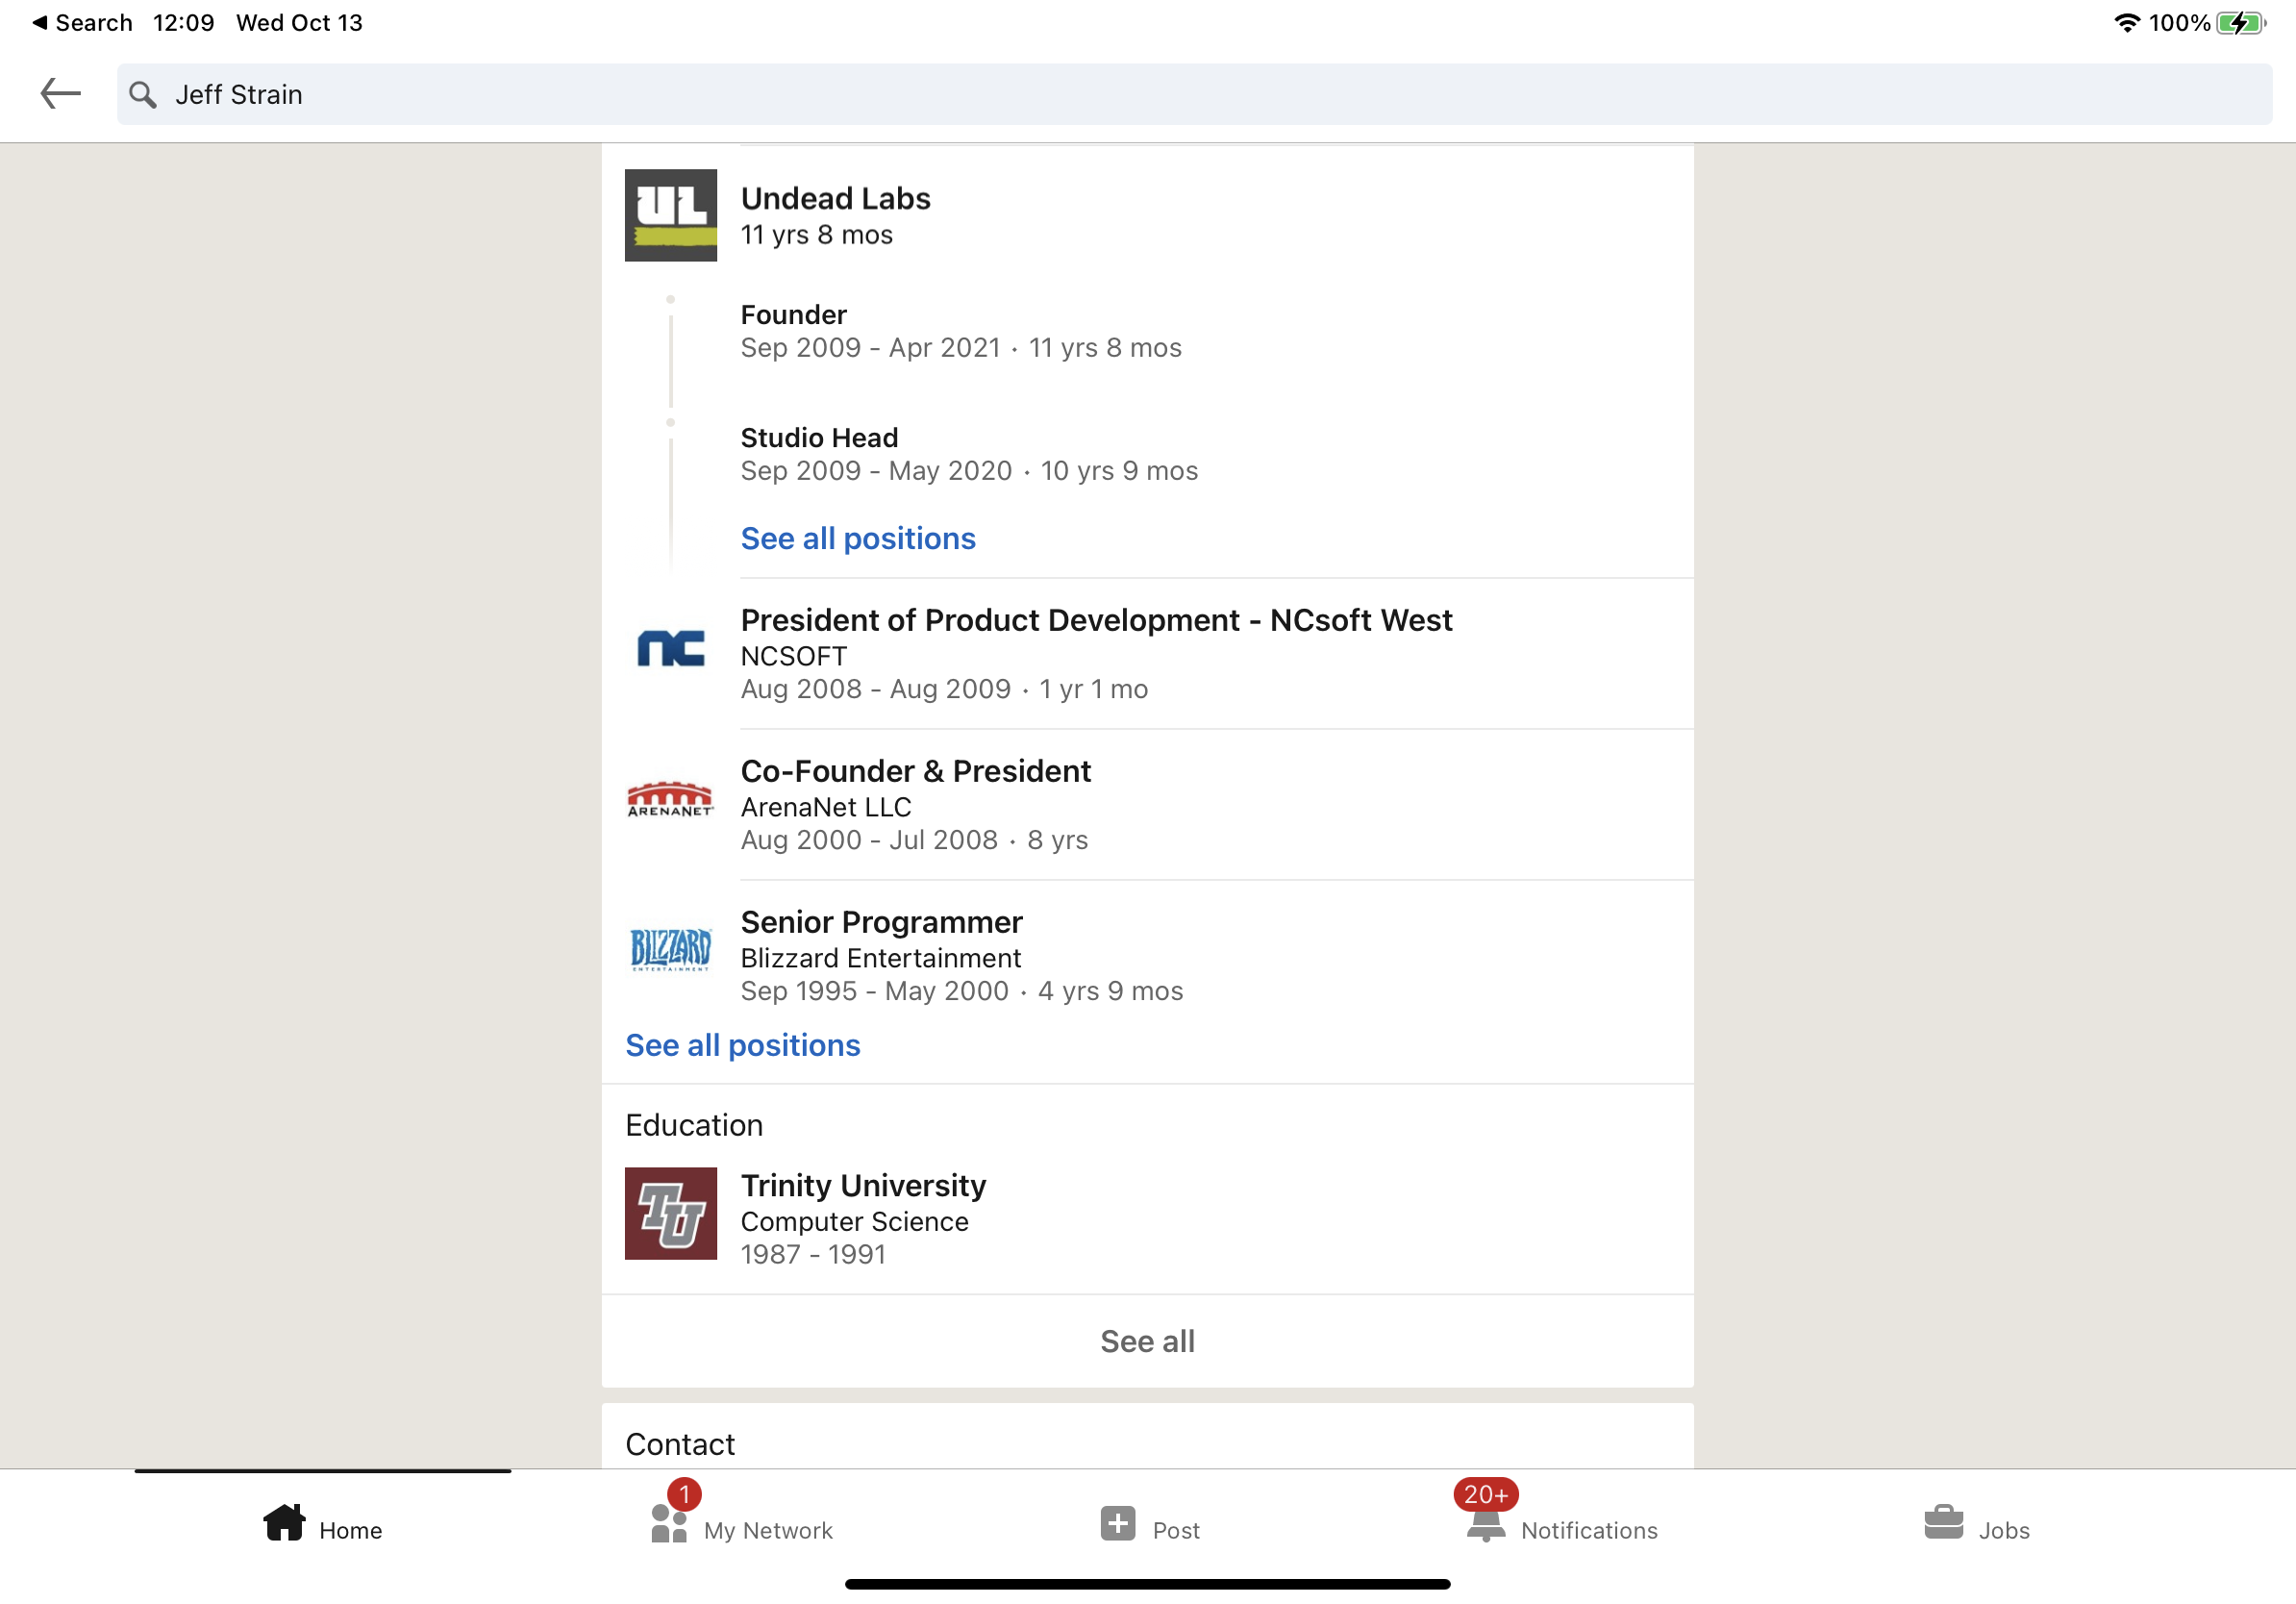Tap the Post plus icon
The height and width of the screenshot is (1604, 2296).
click(x=1118, y=1524)
